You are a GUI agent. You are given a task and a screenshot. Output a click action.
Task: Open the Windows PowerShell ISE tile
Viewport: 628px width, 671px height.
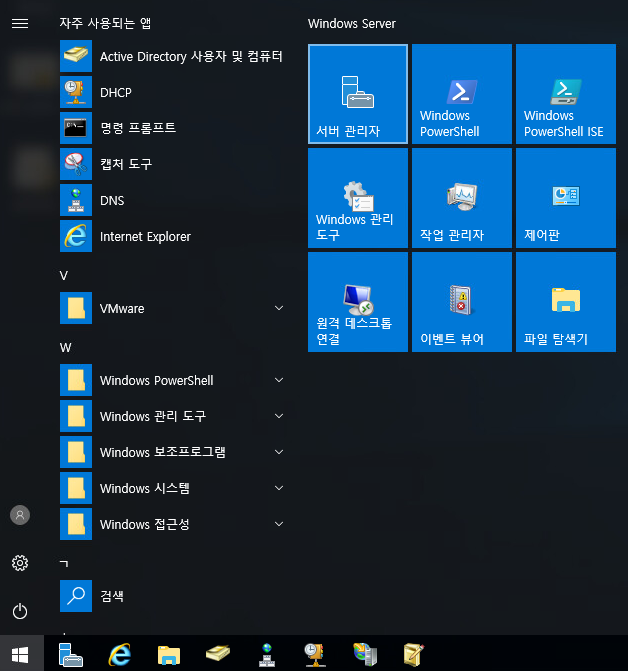566,94
